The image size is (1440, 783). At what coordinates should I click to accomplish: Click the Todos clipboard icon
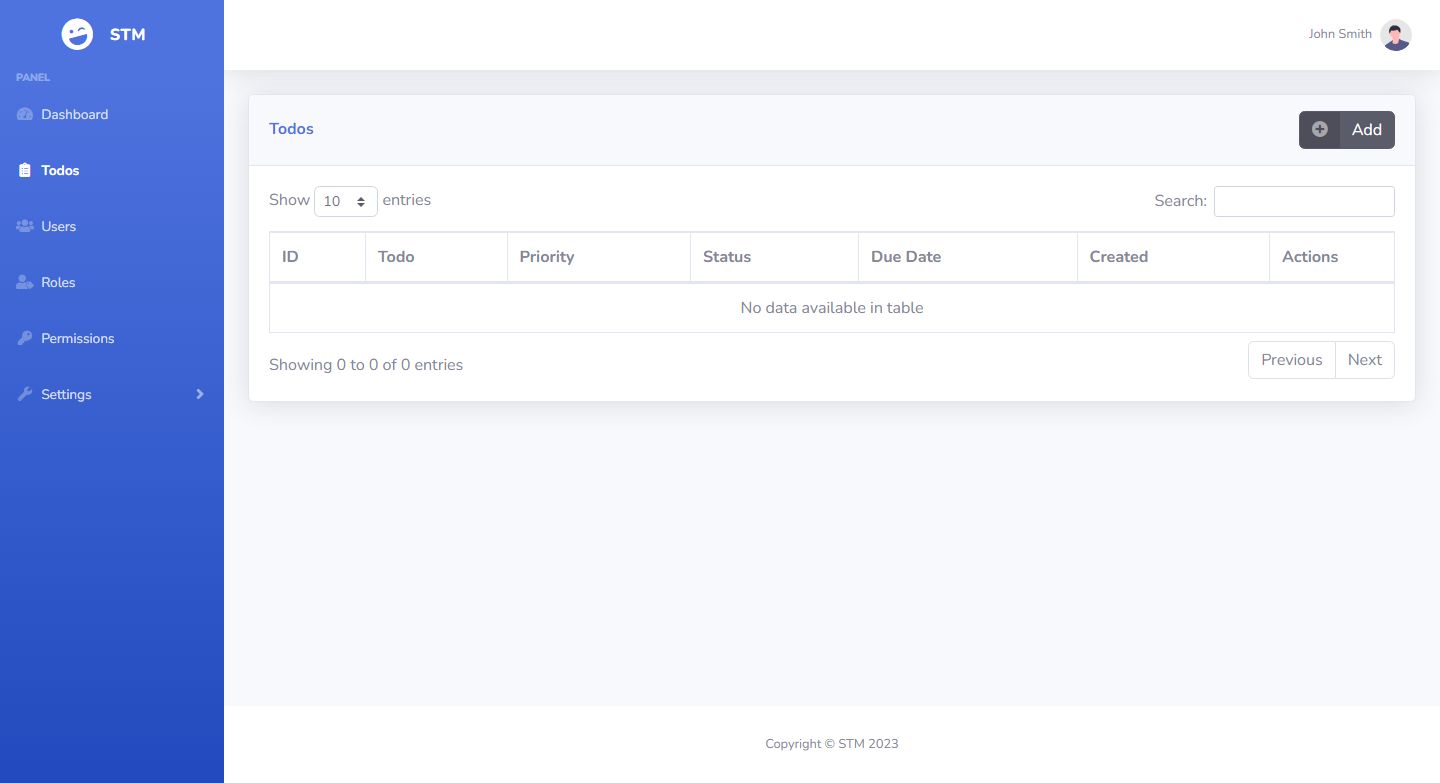point(25,170)
